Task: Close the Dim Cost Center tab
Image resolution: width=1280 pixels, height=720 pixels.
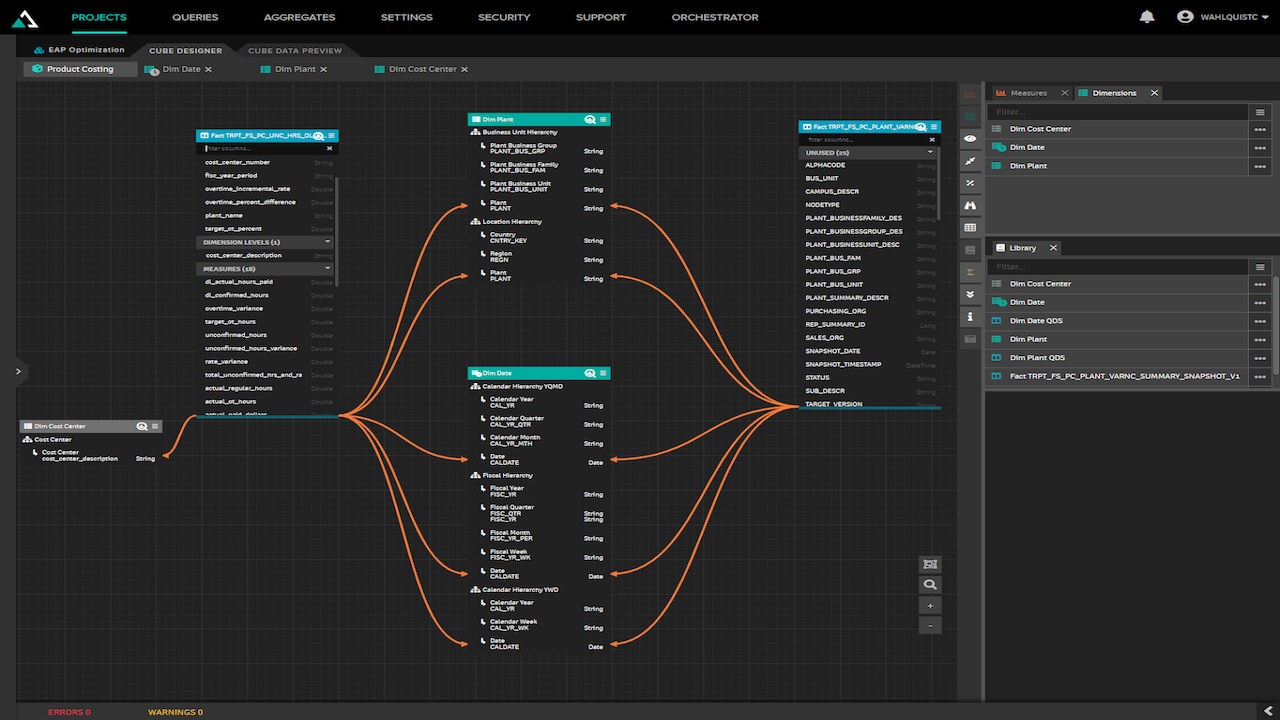Action: tap(465, 69)
